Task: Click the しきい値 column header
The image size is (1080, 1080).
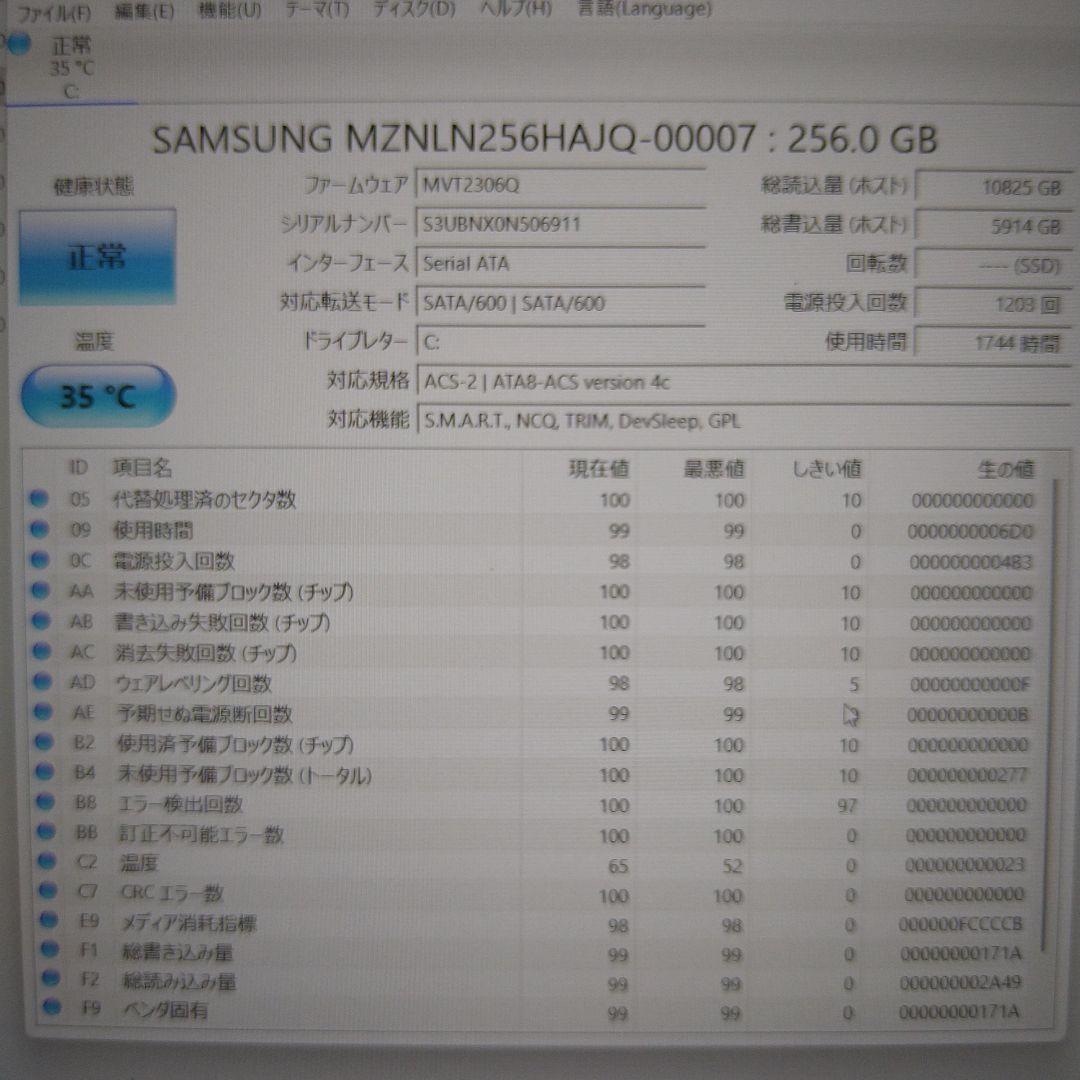Action: 827,469
